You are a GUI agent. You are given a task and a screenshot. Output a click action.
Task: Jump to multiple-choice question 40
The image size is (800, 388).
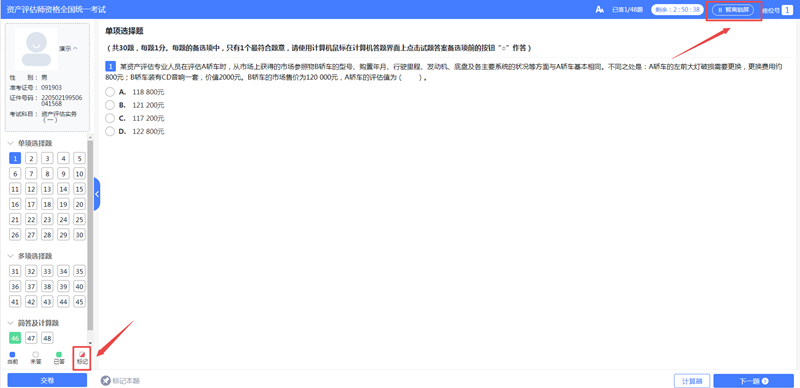pos(79,286)
